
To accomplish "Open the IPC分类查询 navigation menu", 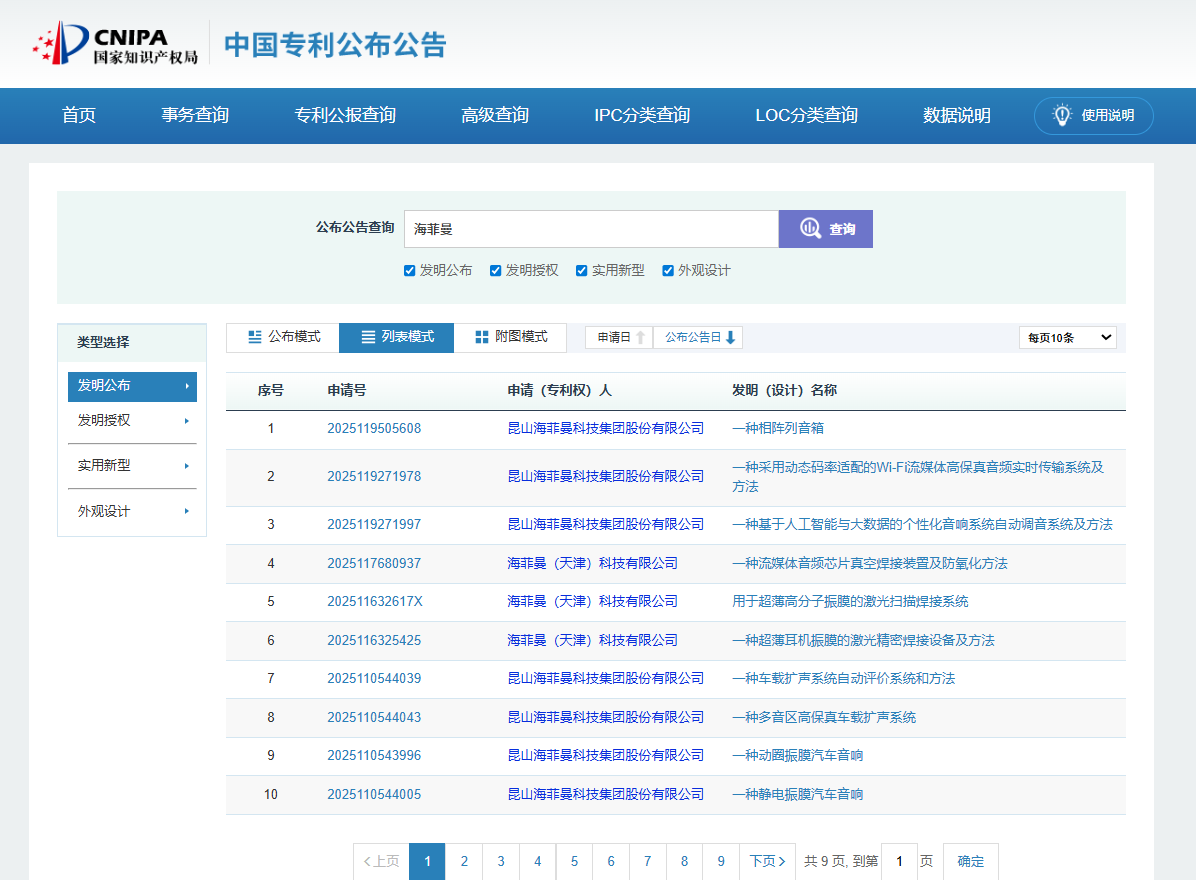I will pyautogui.click(x=642, y=115).
